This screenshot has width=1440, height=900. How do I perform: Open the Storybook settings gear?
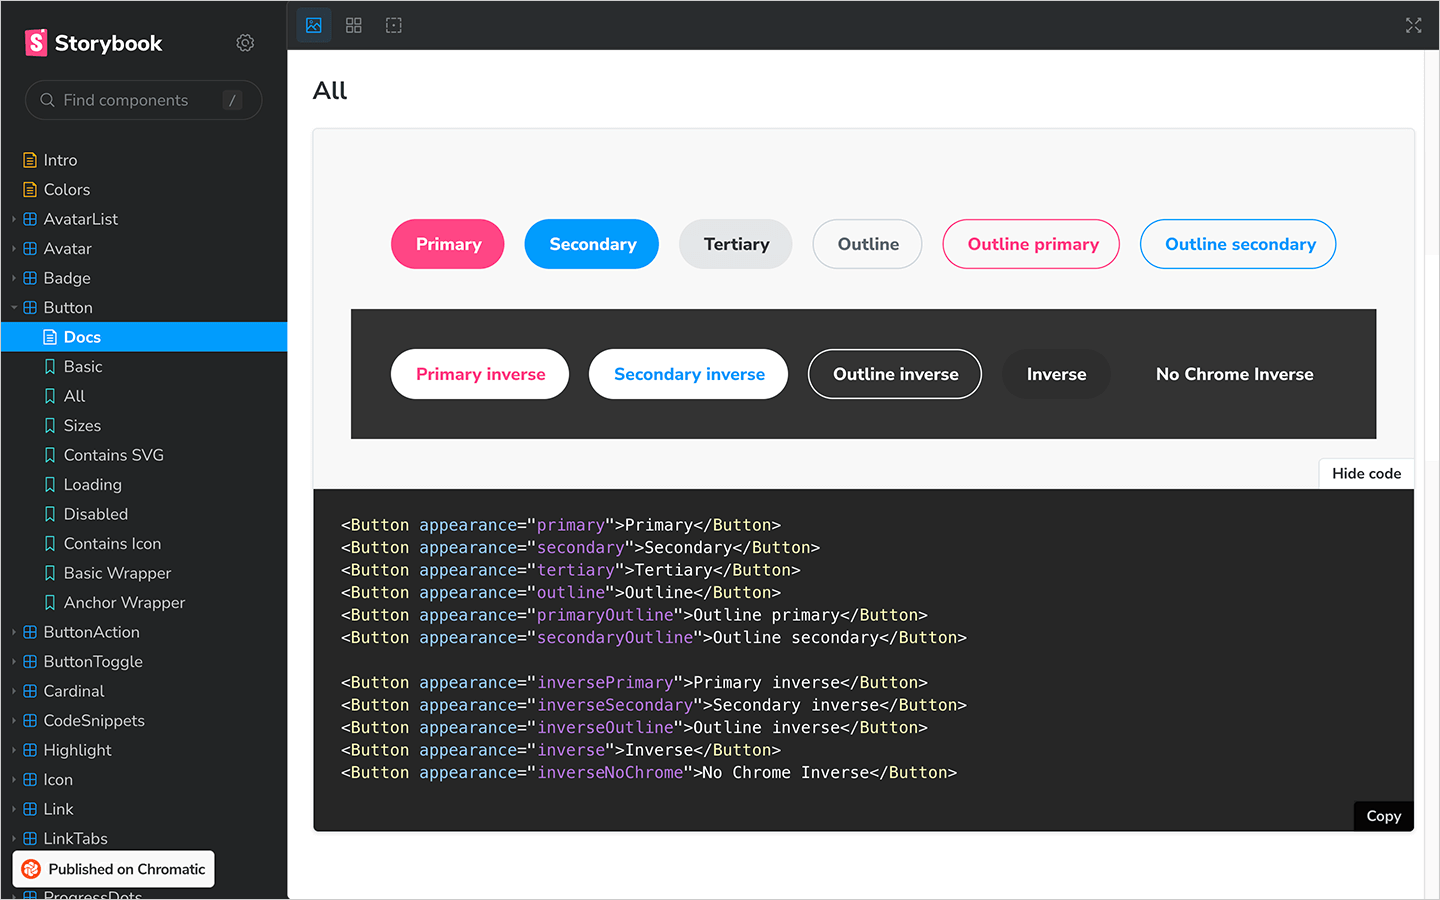click(245, 43)
